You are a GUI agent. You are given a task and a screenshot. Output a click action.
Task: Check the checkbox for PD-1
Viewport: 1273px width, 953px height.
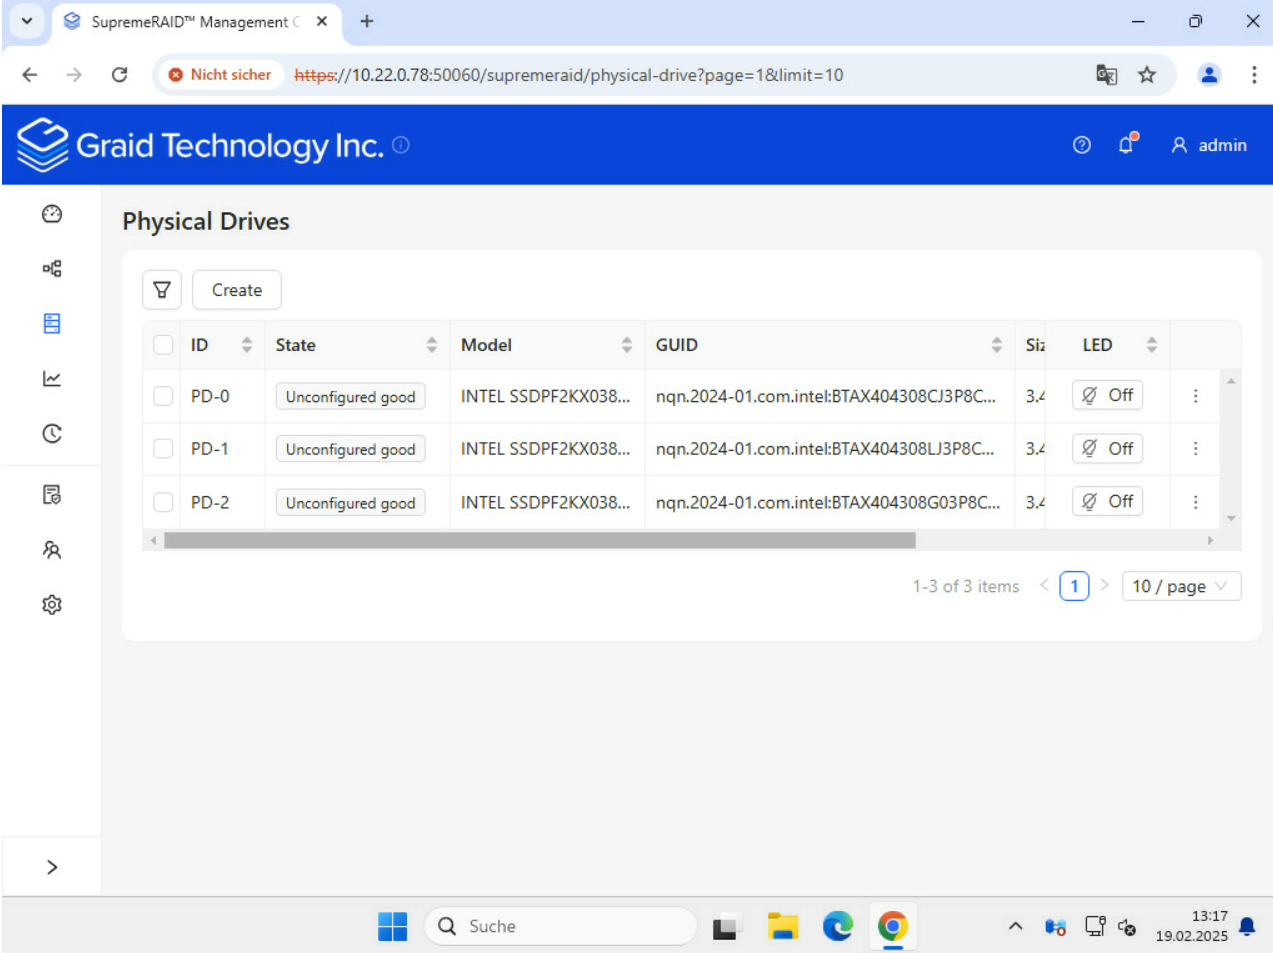pyautogui.click(x=163, y=449)
